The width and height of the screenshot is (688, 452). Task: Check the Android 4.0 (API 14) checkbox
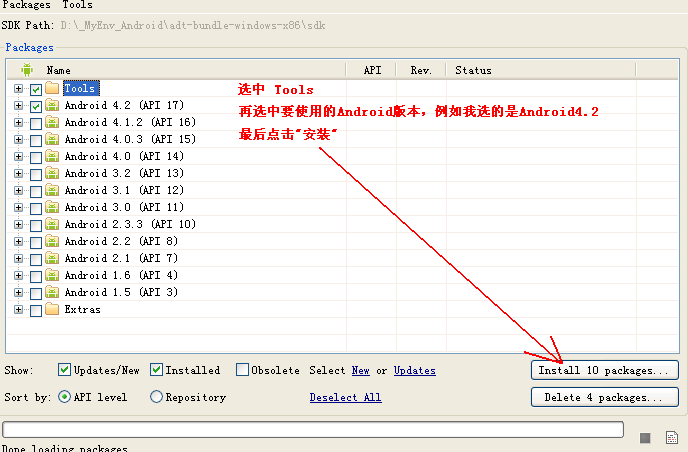pyautogui.click(x=36, y=158)
